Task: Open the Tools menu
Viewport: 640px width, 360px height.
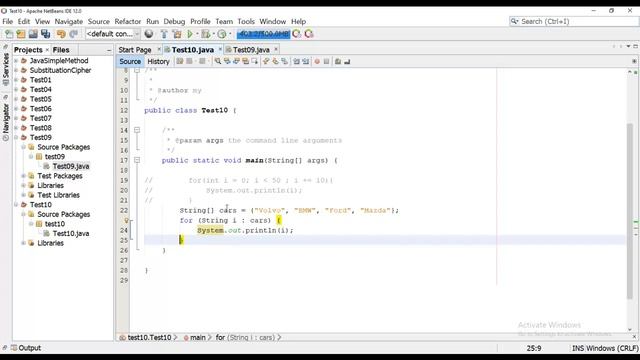Action: click(246, 21)
